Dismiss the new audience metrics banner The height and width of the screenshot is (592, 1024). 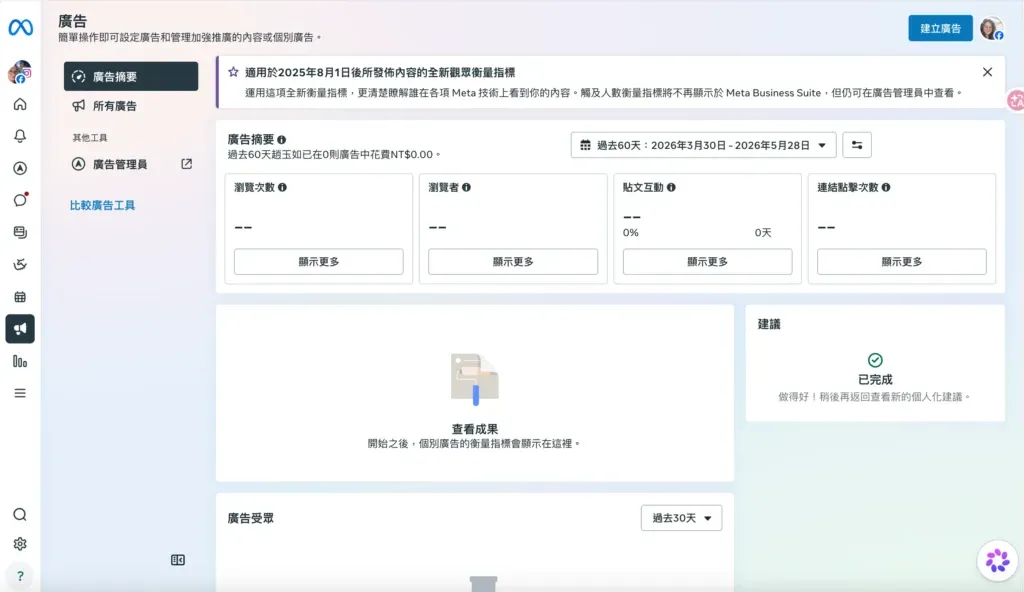pos(987,72)
